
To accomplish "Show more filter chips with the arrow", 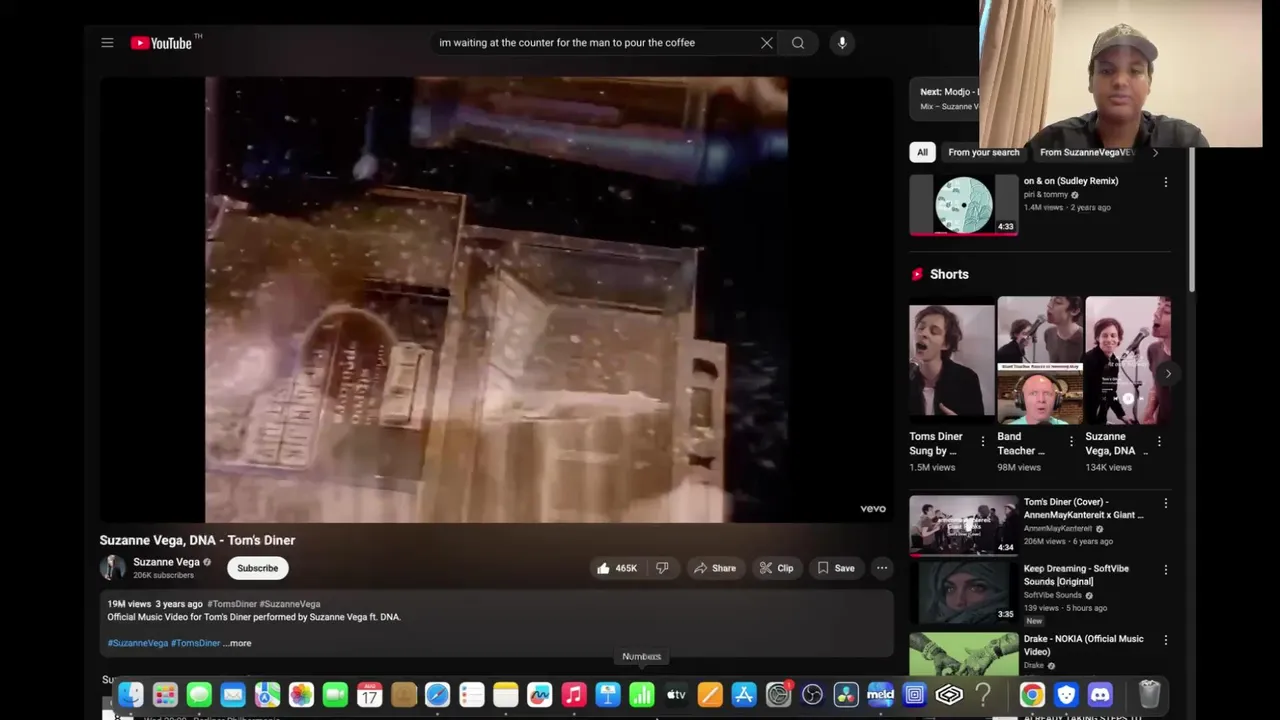I will pyautogui.click(x=1156, y=152).
